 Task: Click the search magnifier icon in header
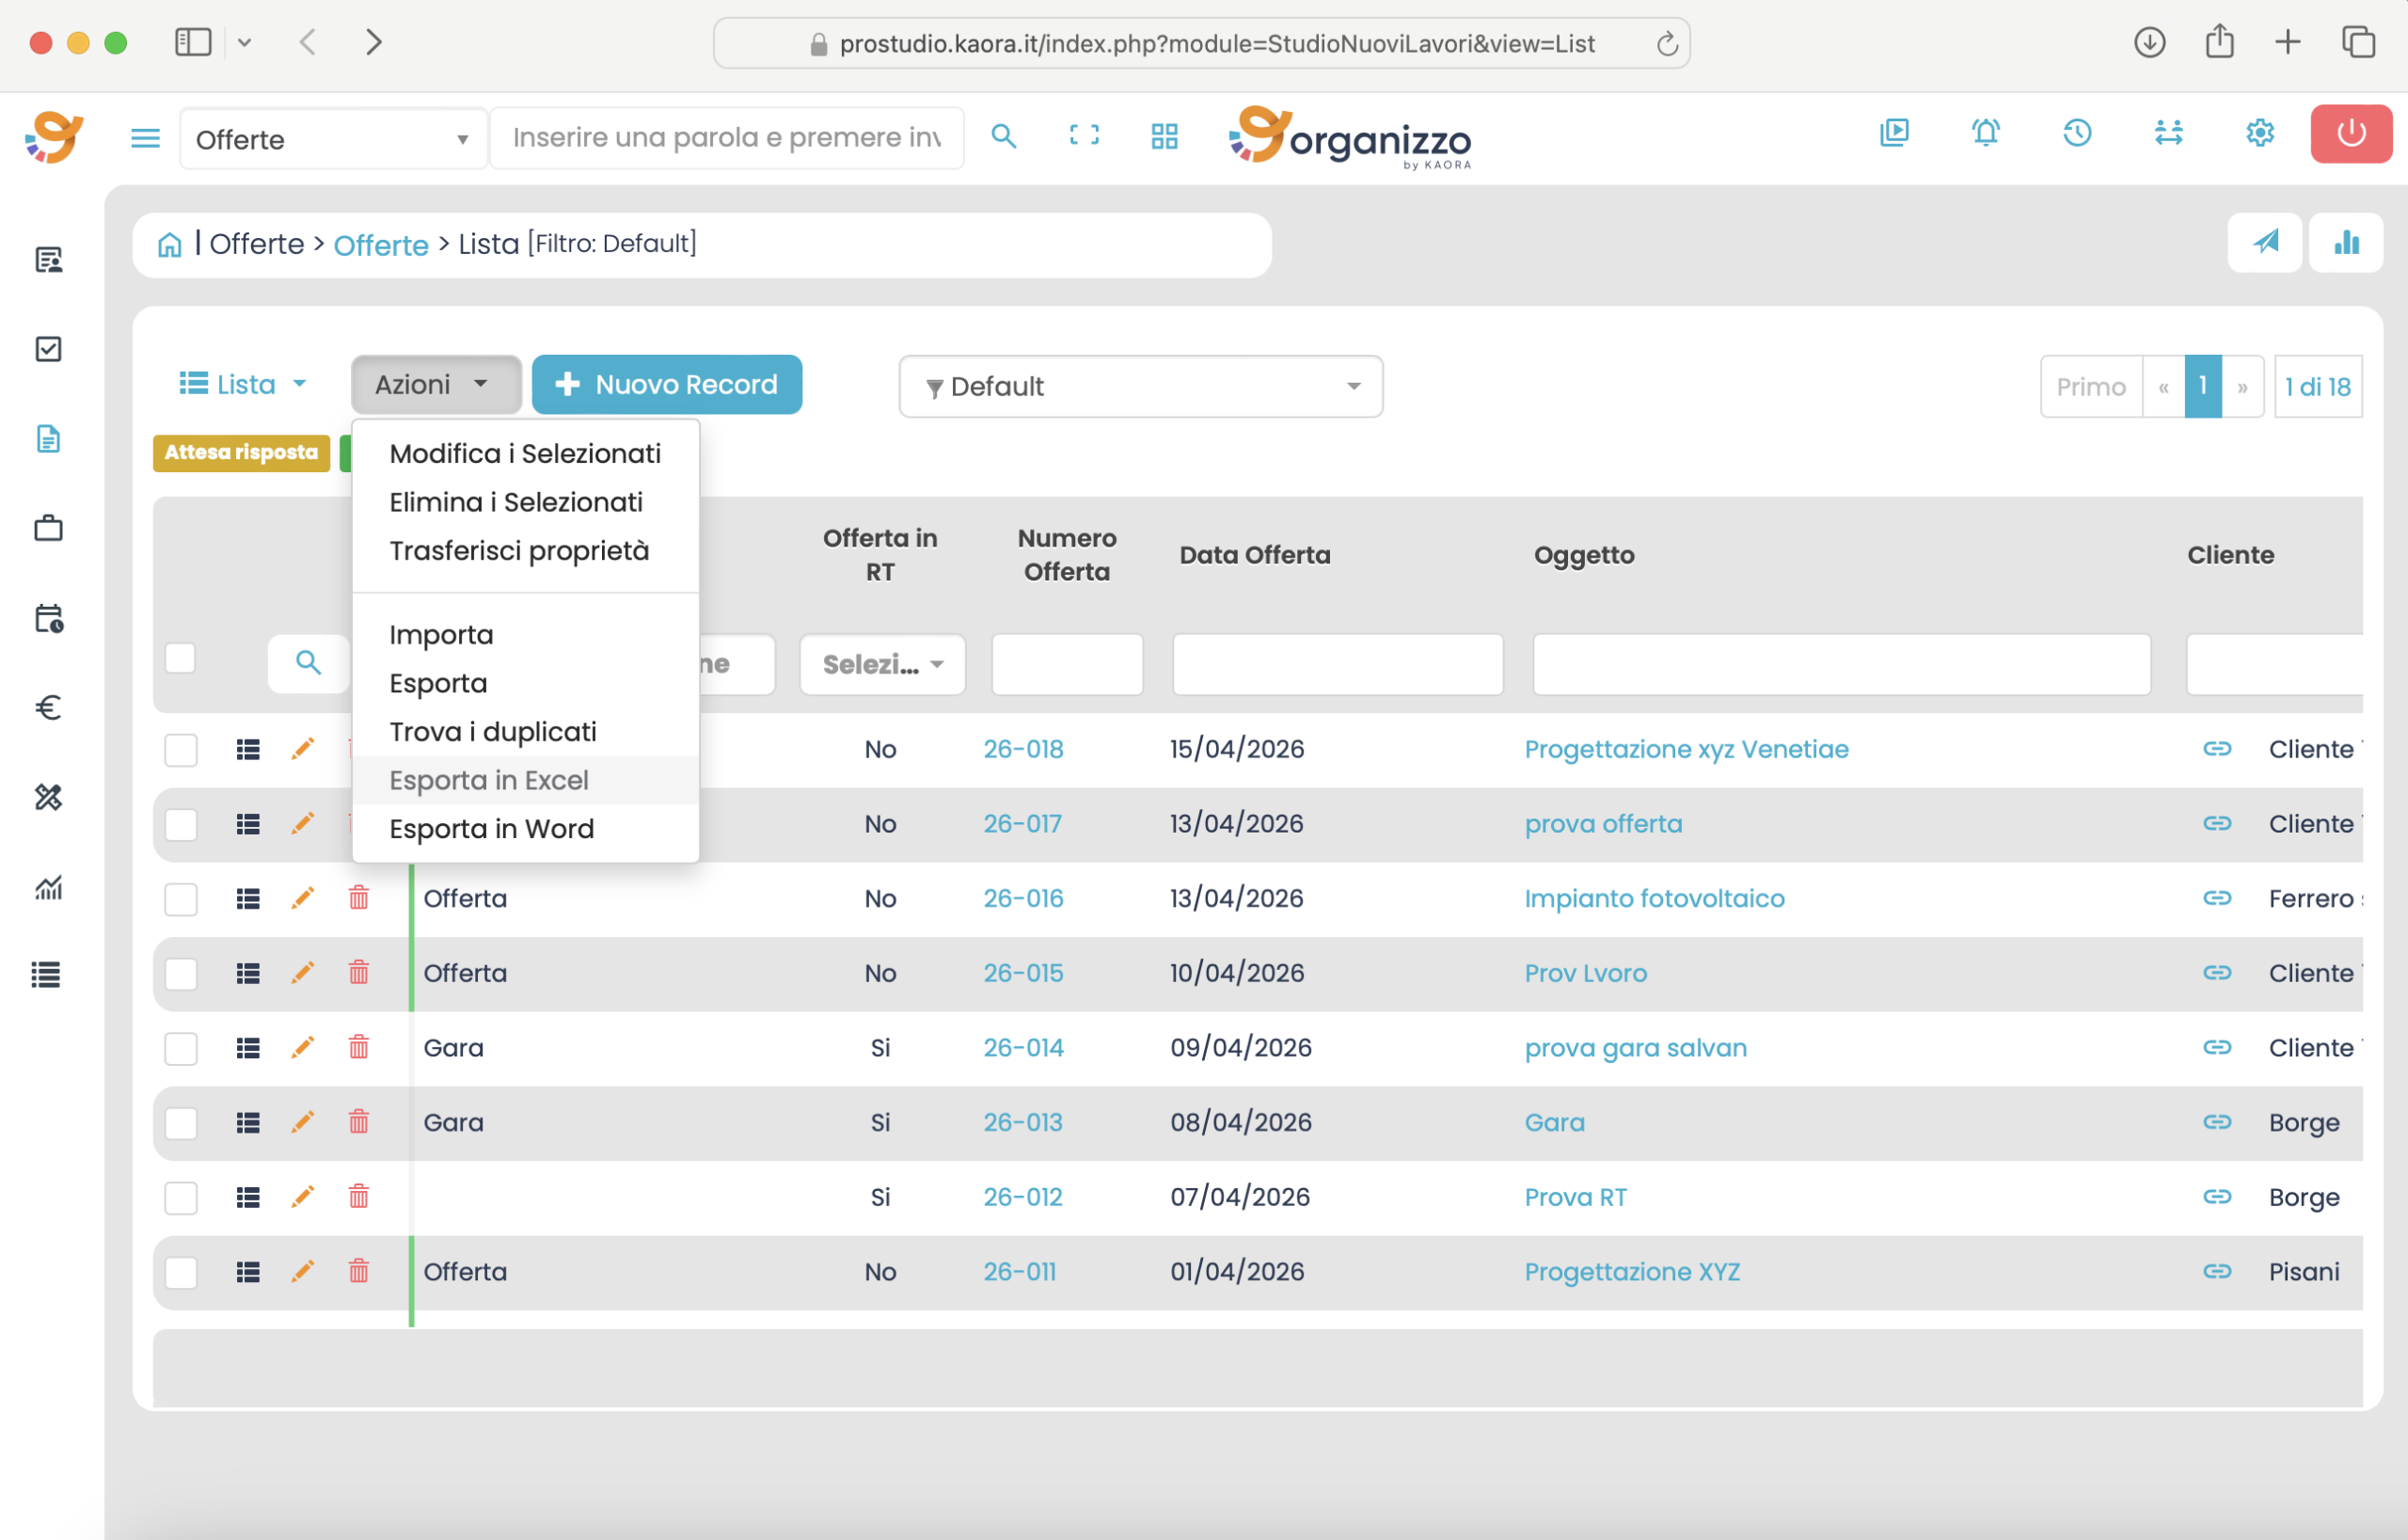[1003, 136]
